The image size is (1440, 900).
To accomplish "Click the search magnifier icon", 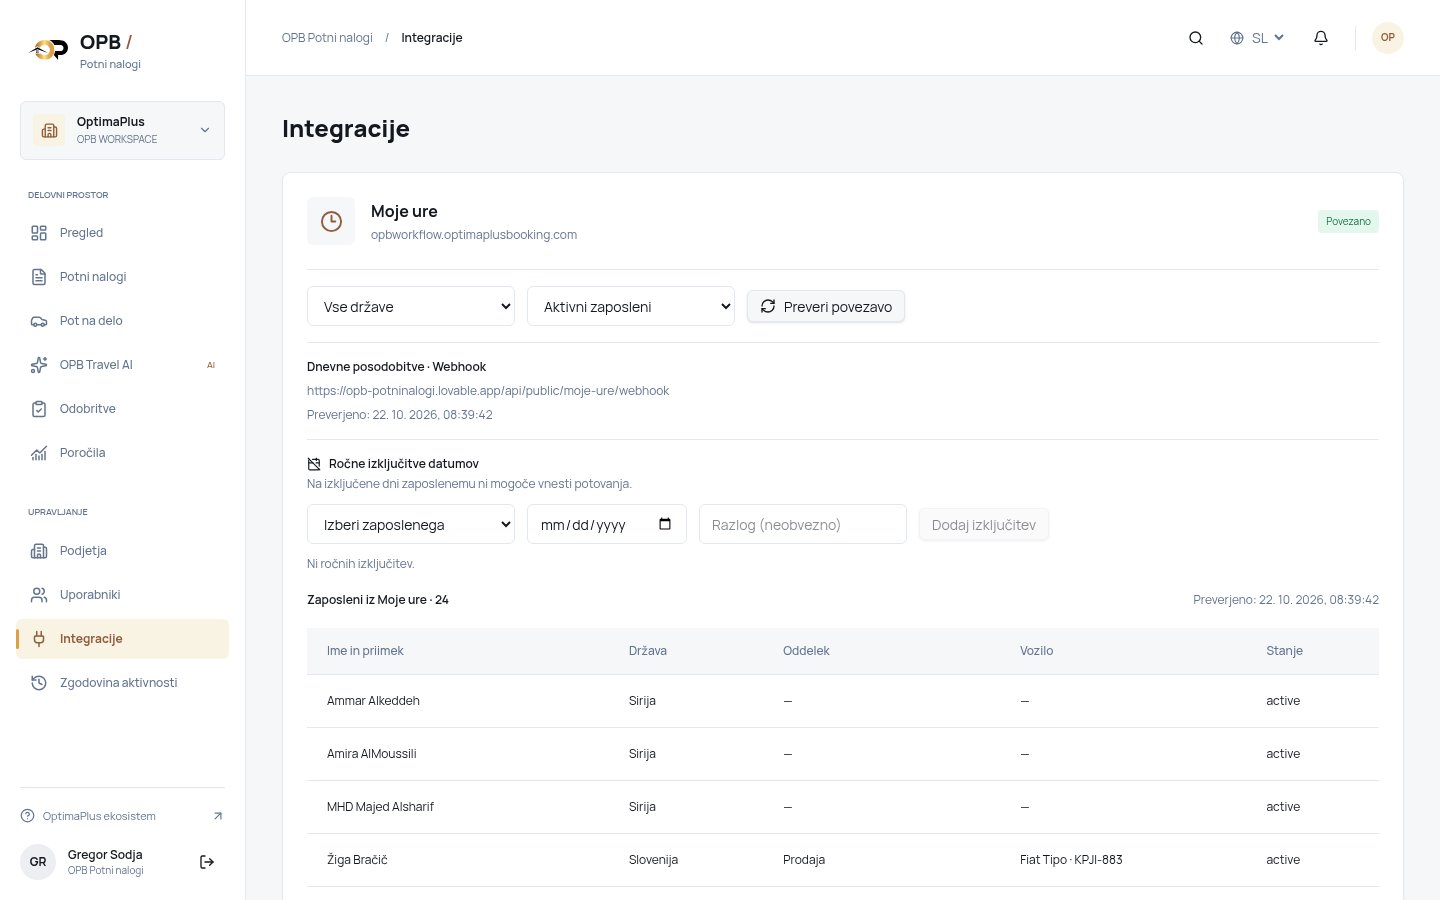I will click(1196, 38).
